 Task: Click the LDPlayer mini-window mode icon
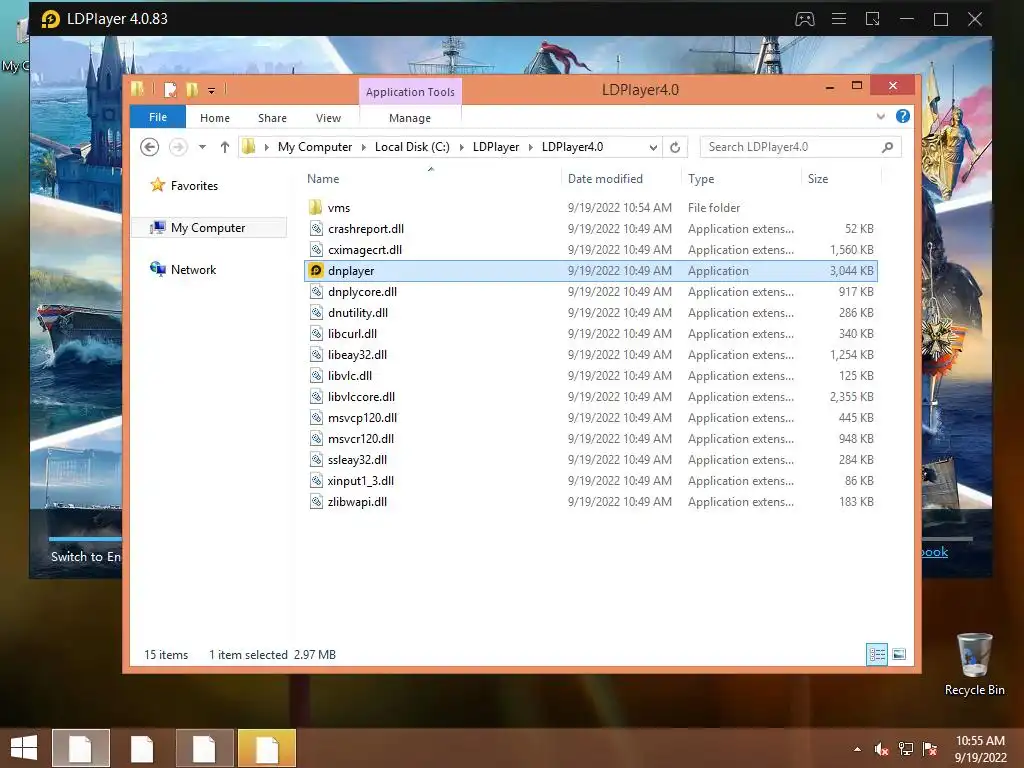click(872, 19)
